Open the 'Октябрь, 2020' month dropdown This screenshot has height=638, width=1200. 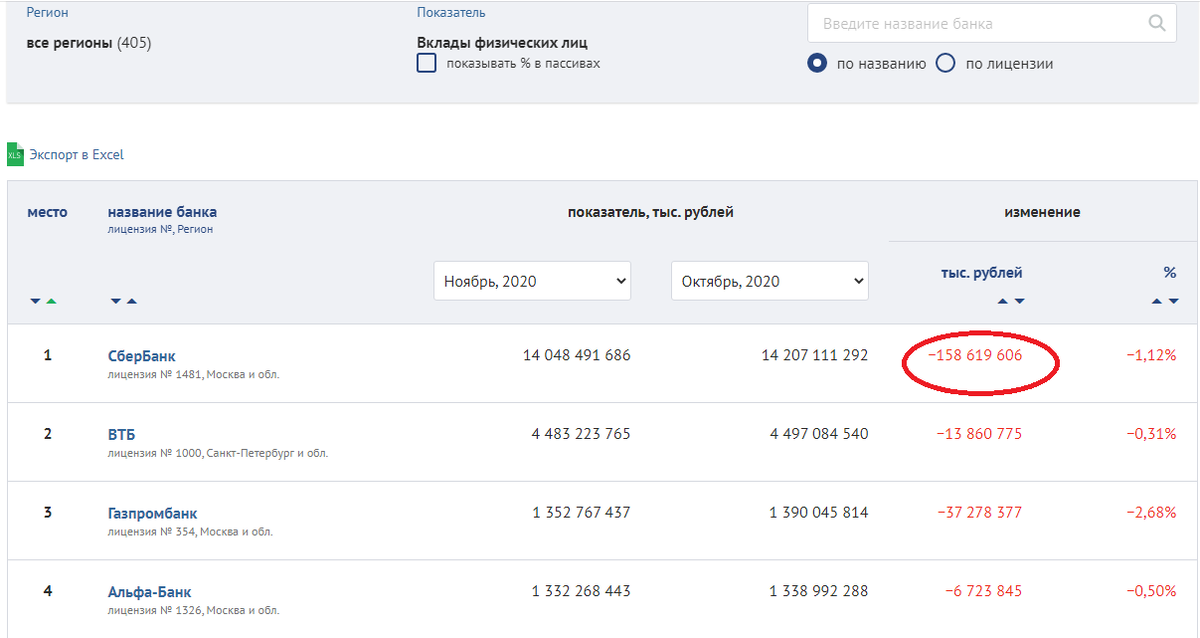(770, 281)
